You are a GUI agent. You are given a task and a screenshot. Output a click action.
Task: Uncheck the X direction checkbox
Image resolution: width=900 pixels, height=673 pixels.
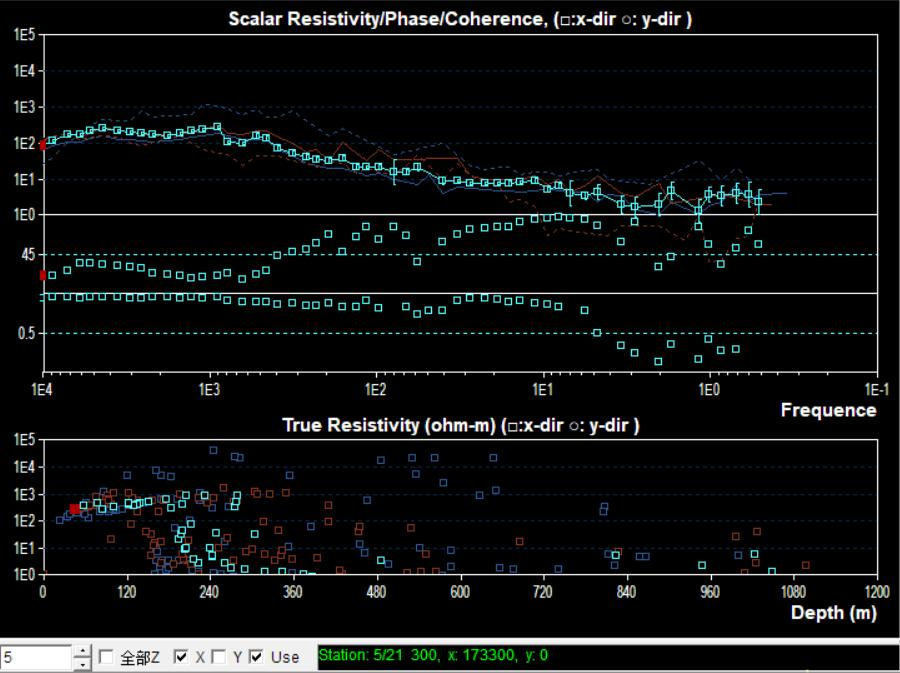181,657
